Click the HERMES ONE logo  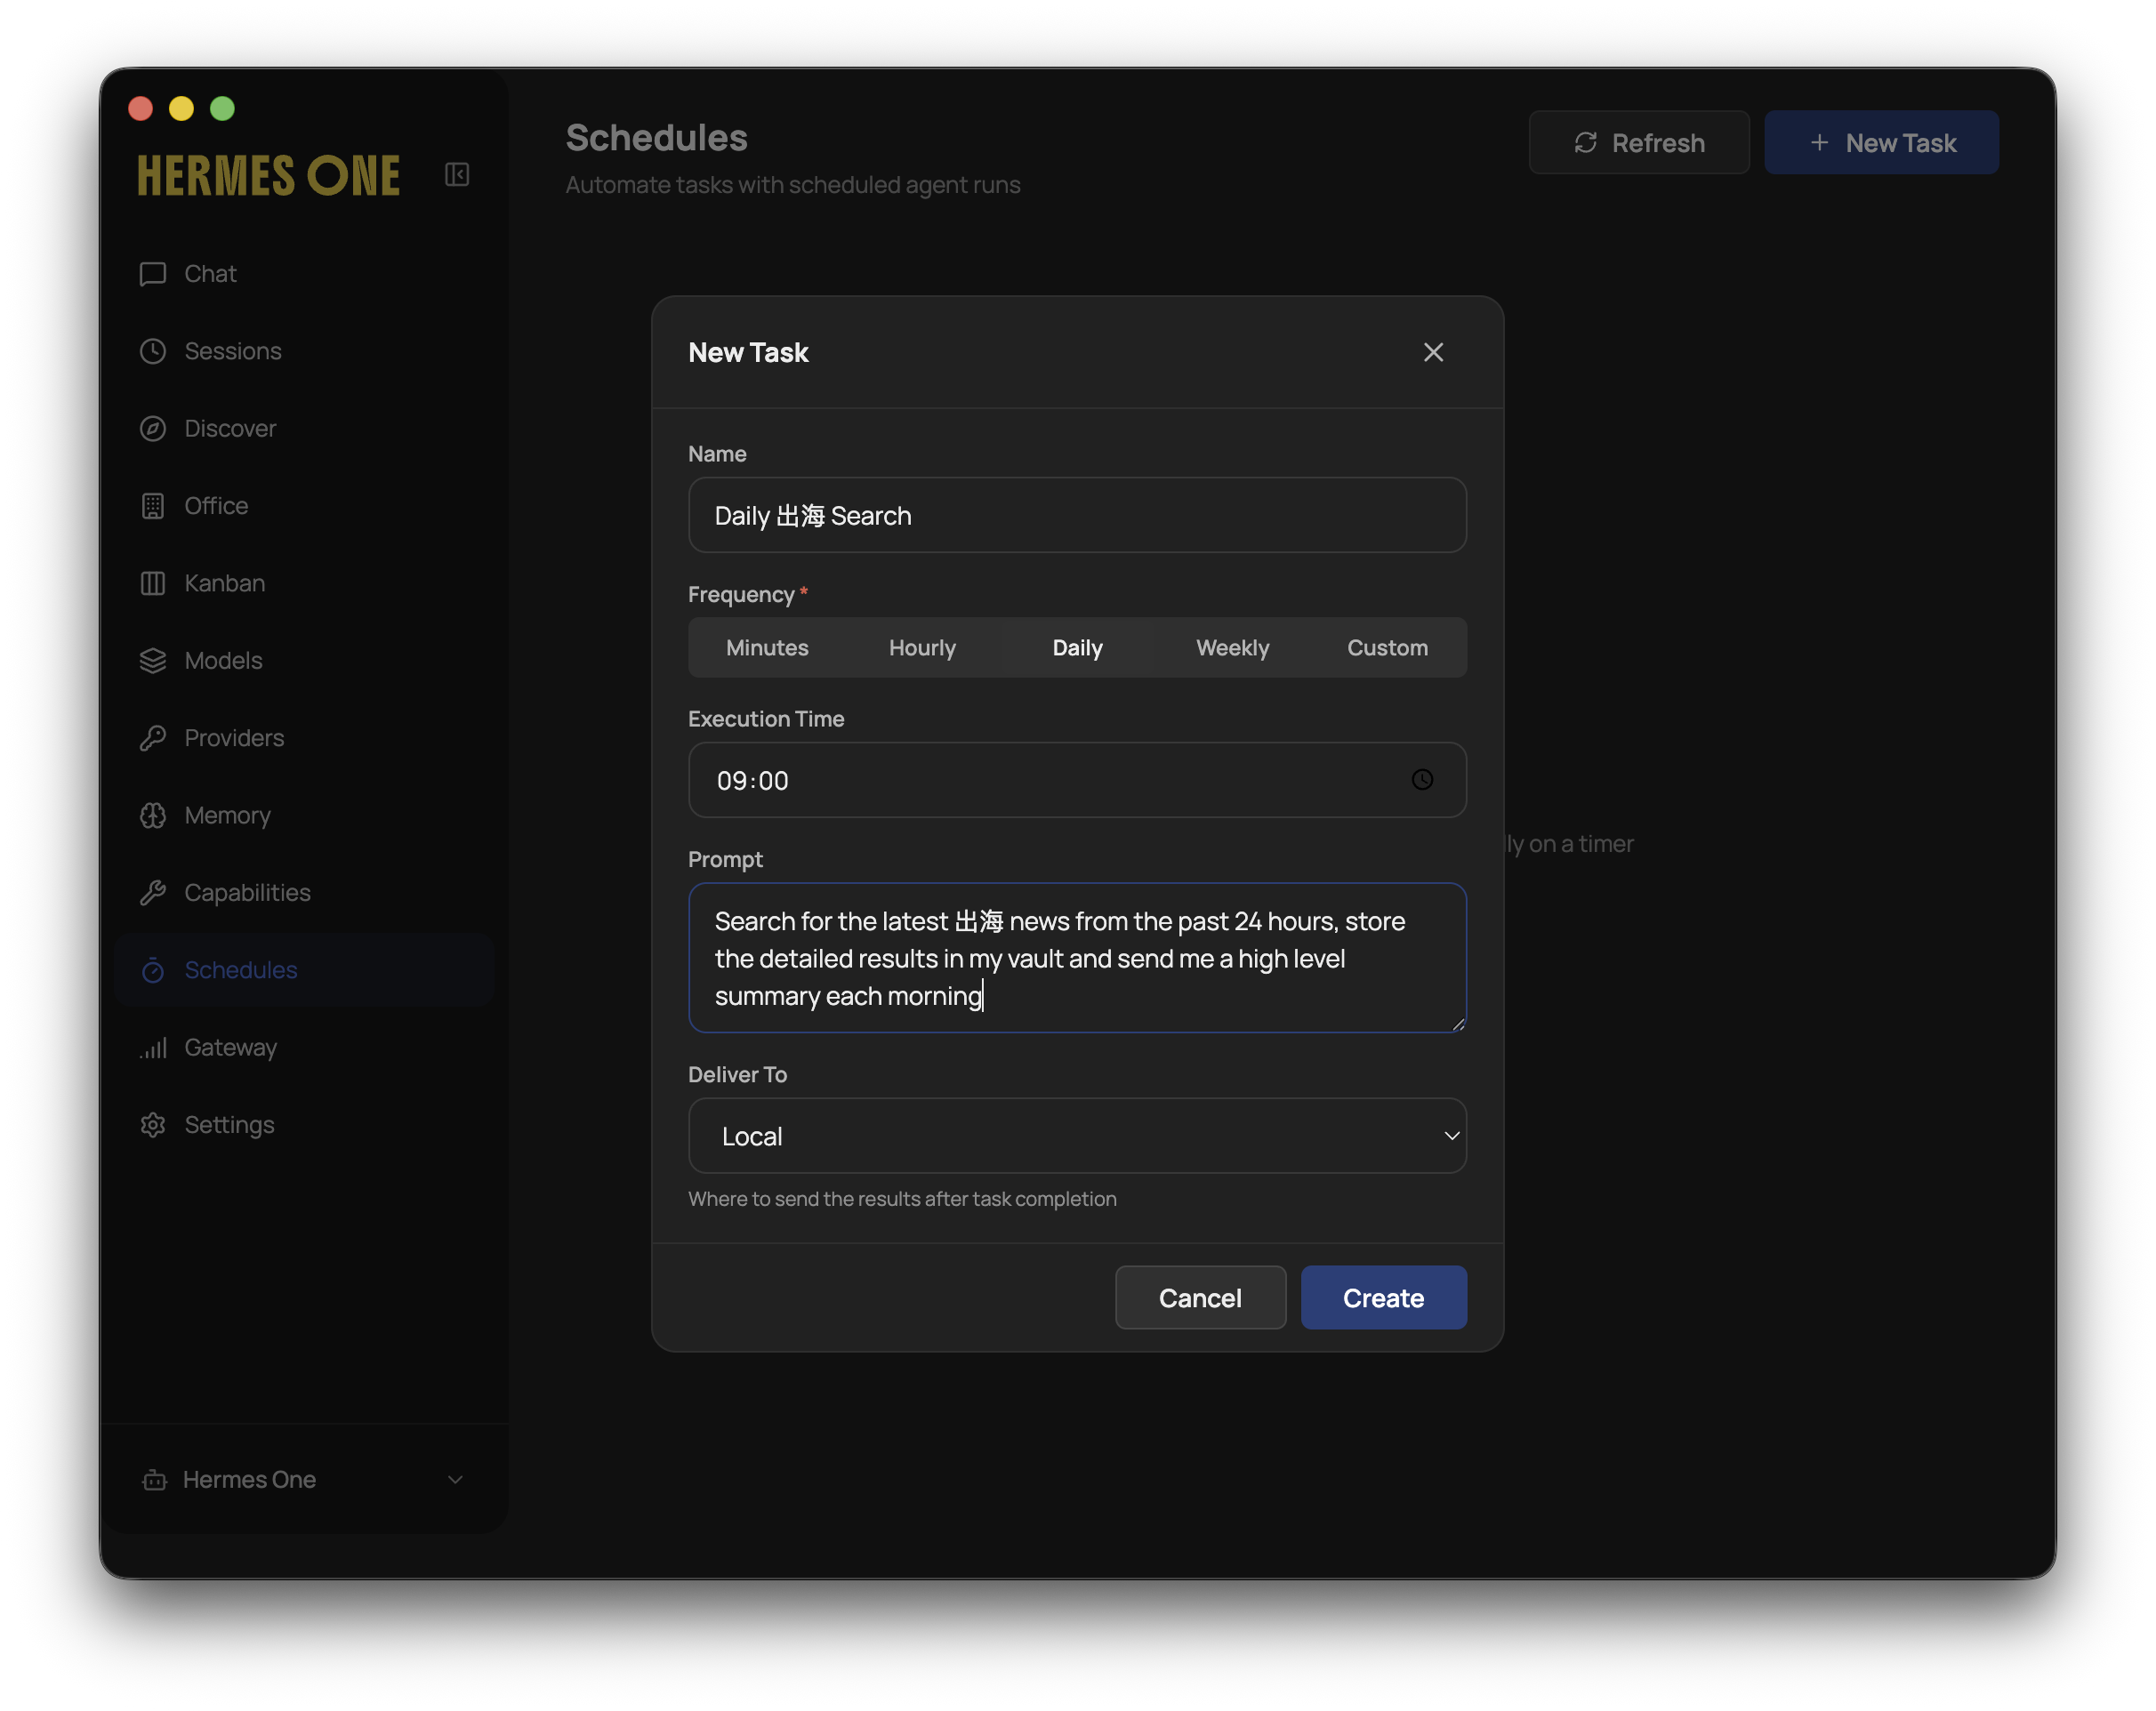click(x=269, y=176)
